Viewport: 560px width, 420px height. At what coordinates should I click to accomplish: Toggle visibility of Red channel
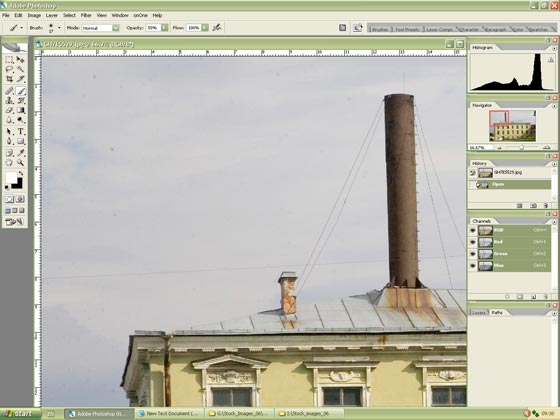tap(473, 242)
